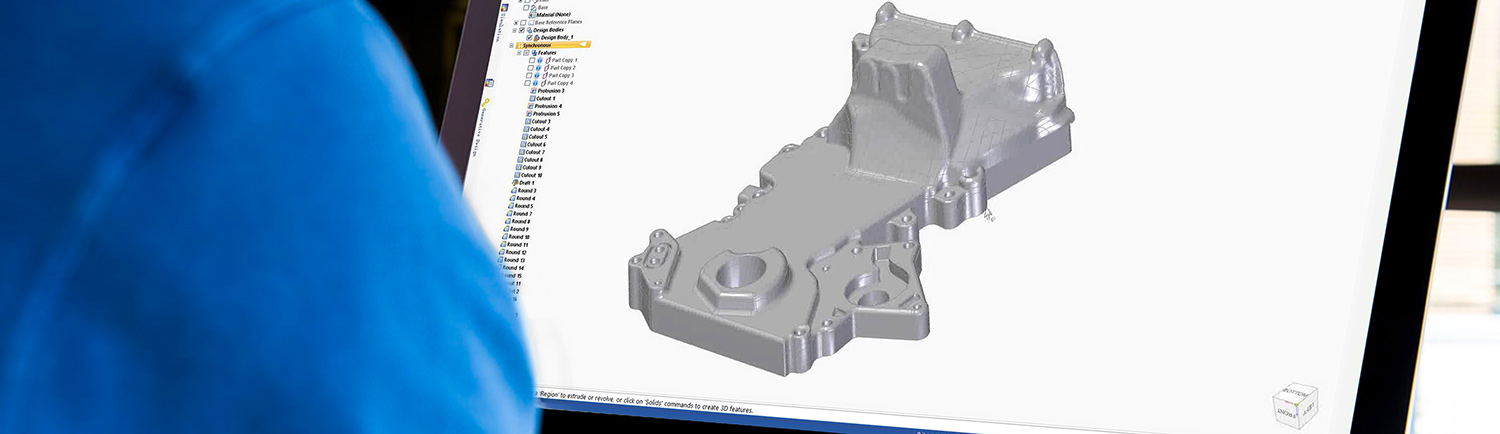Enable the Part Copy 2 checkbox
This screenshot has height=434, width=1500.
point(531,68)
